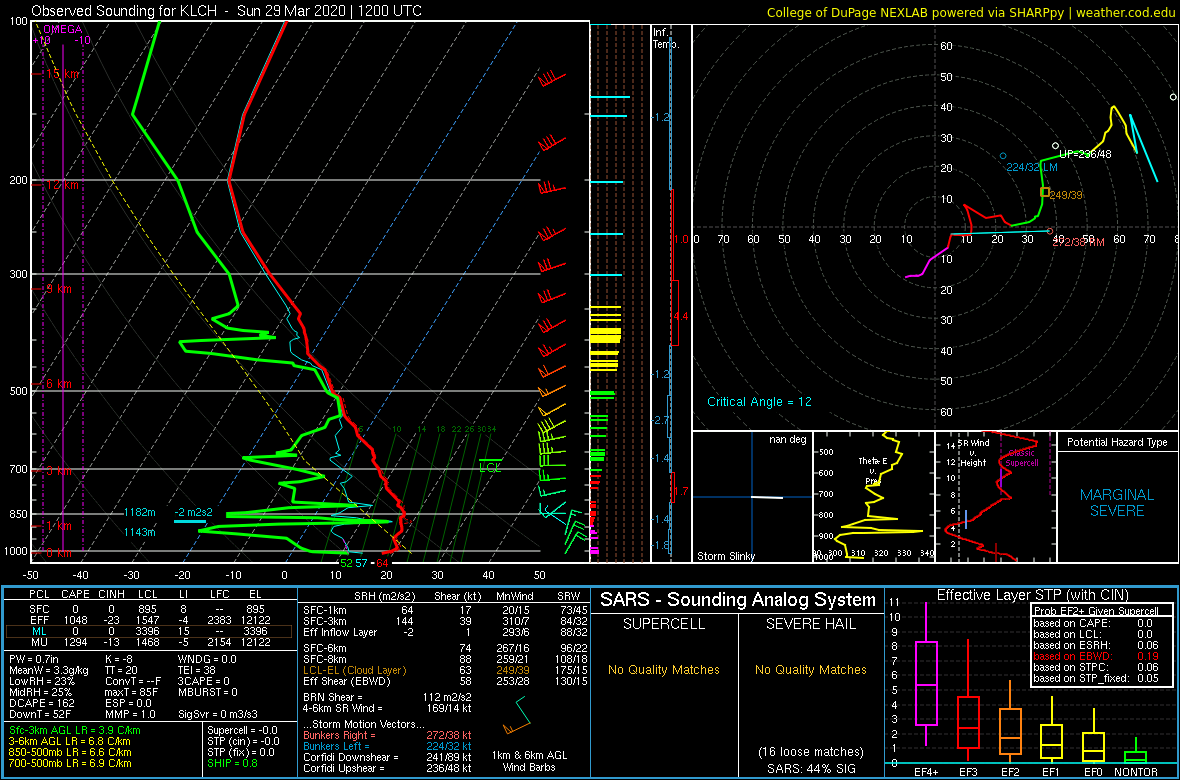Click the SARS - Sounding Analog System heading

(738, 600)
